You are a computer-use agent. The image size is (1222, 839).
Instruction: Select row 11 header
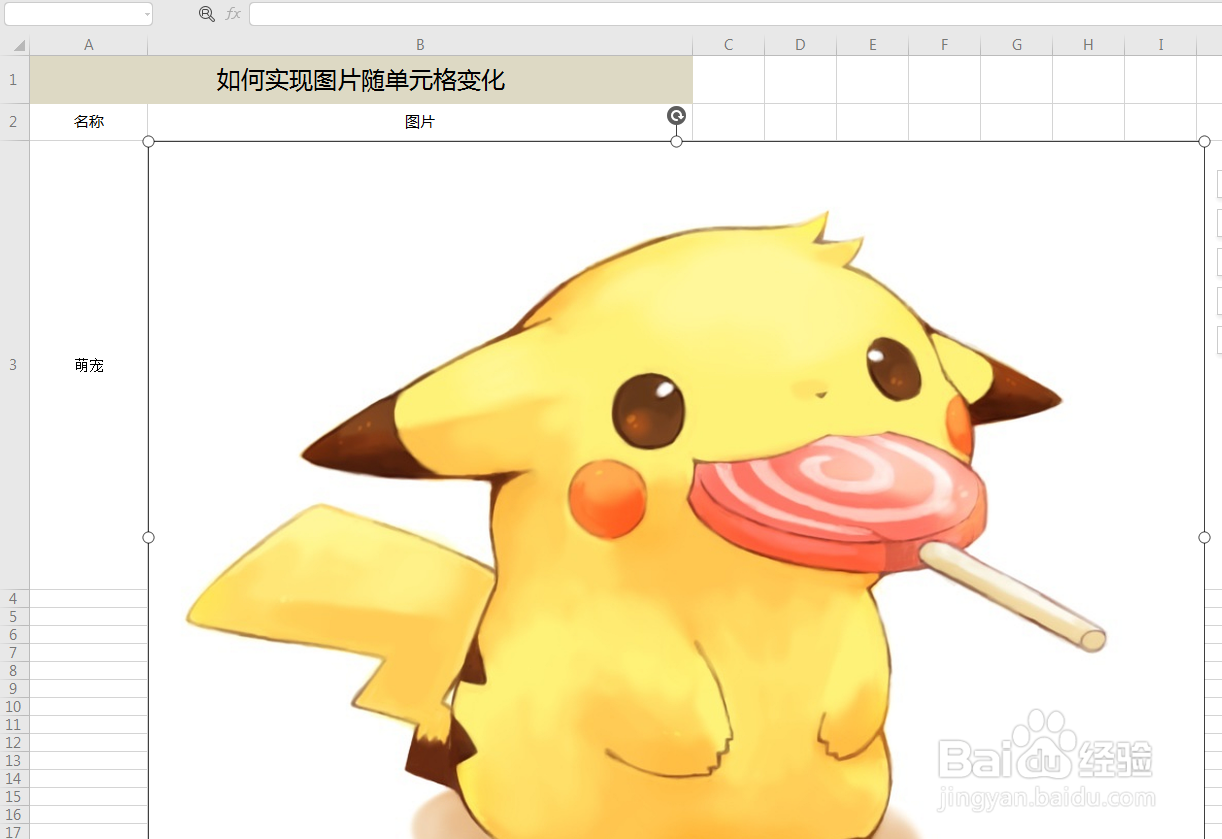click(14, 724)
